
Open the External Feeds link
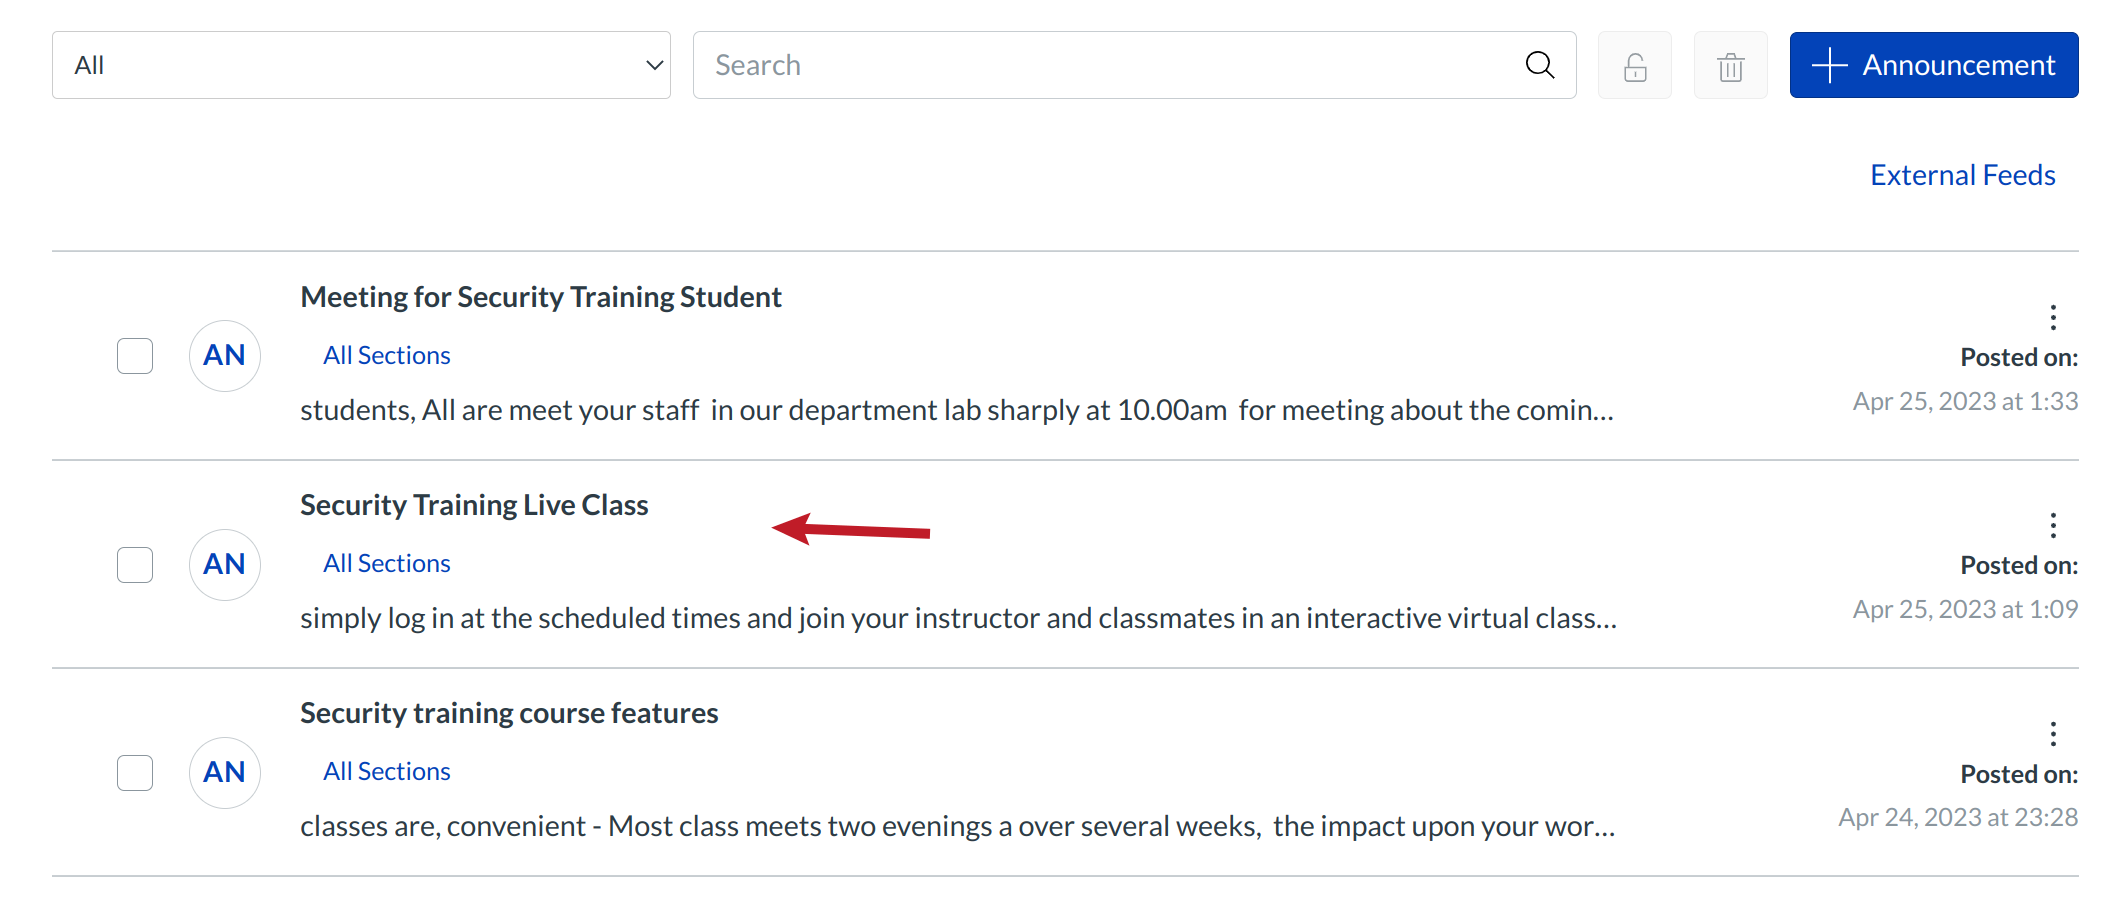tap(1962, 175)
